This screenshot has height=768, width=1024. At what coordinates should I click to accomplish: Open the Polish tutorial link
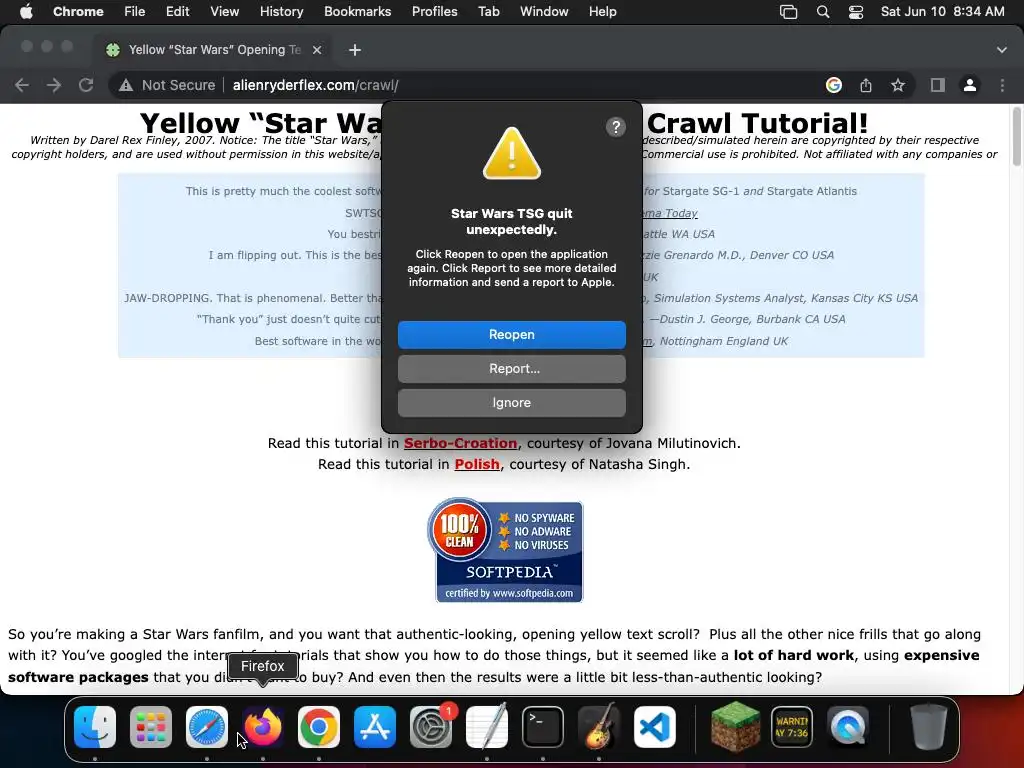click(477, 464)
